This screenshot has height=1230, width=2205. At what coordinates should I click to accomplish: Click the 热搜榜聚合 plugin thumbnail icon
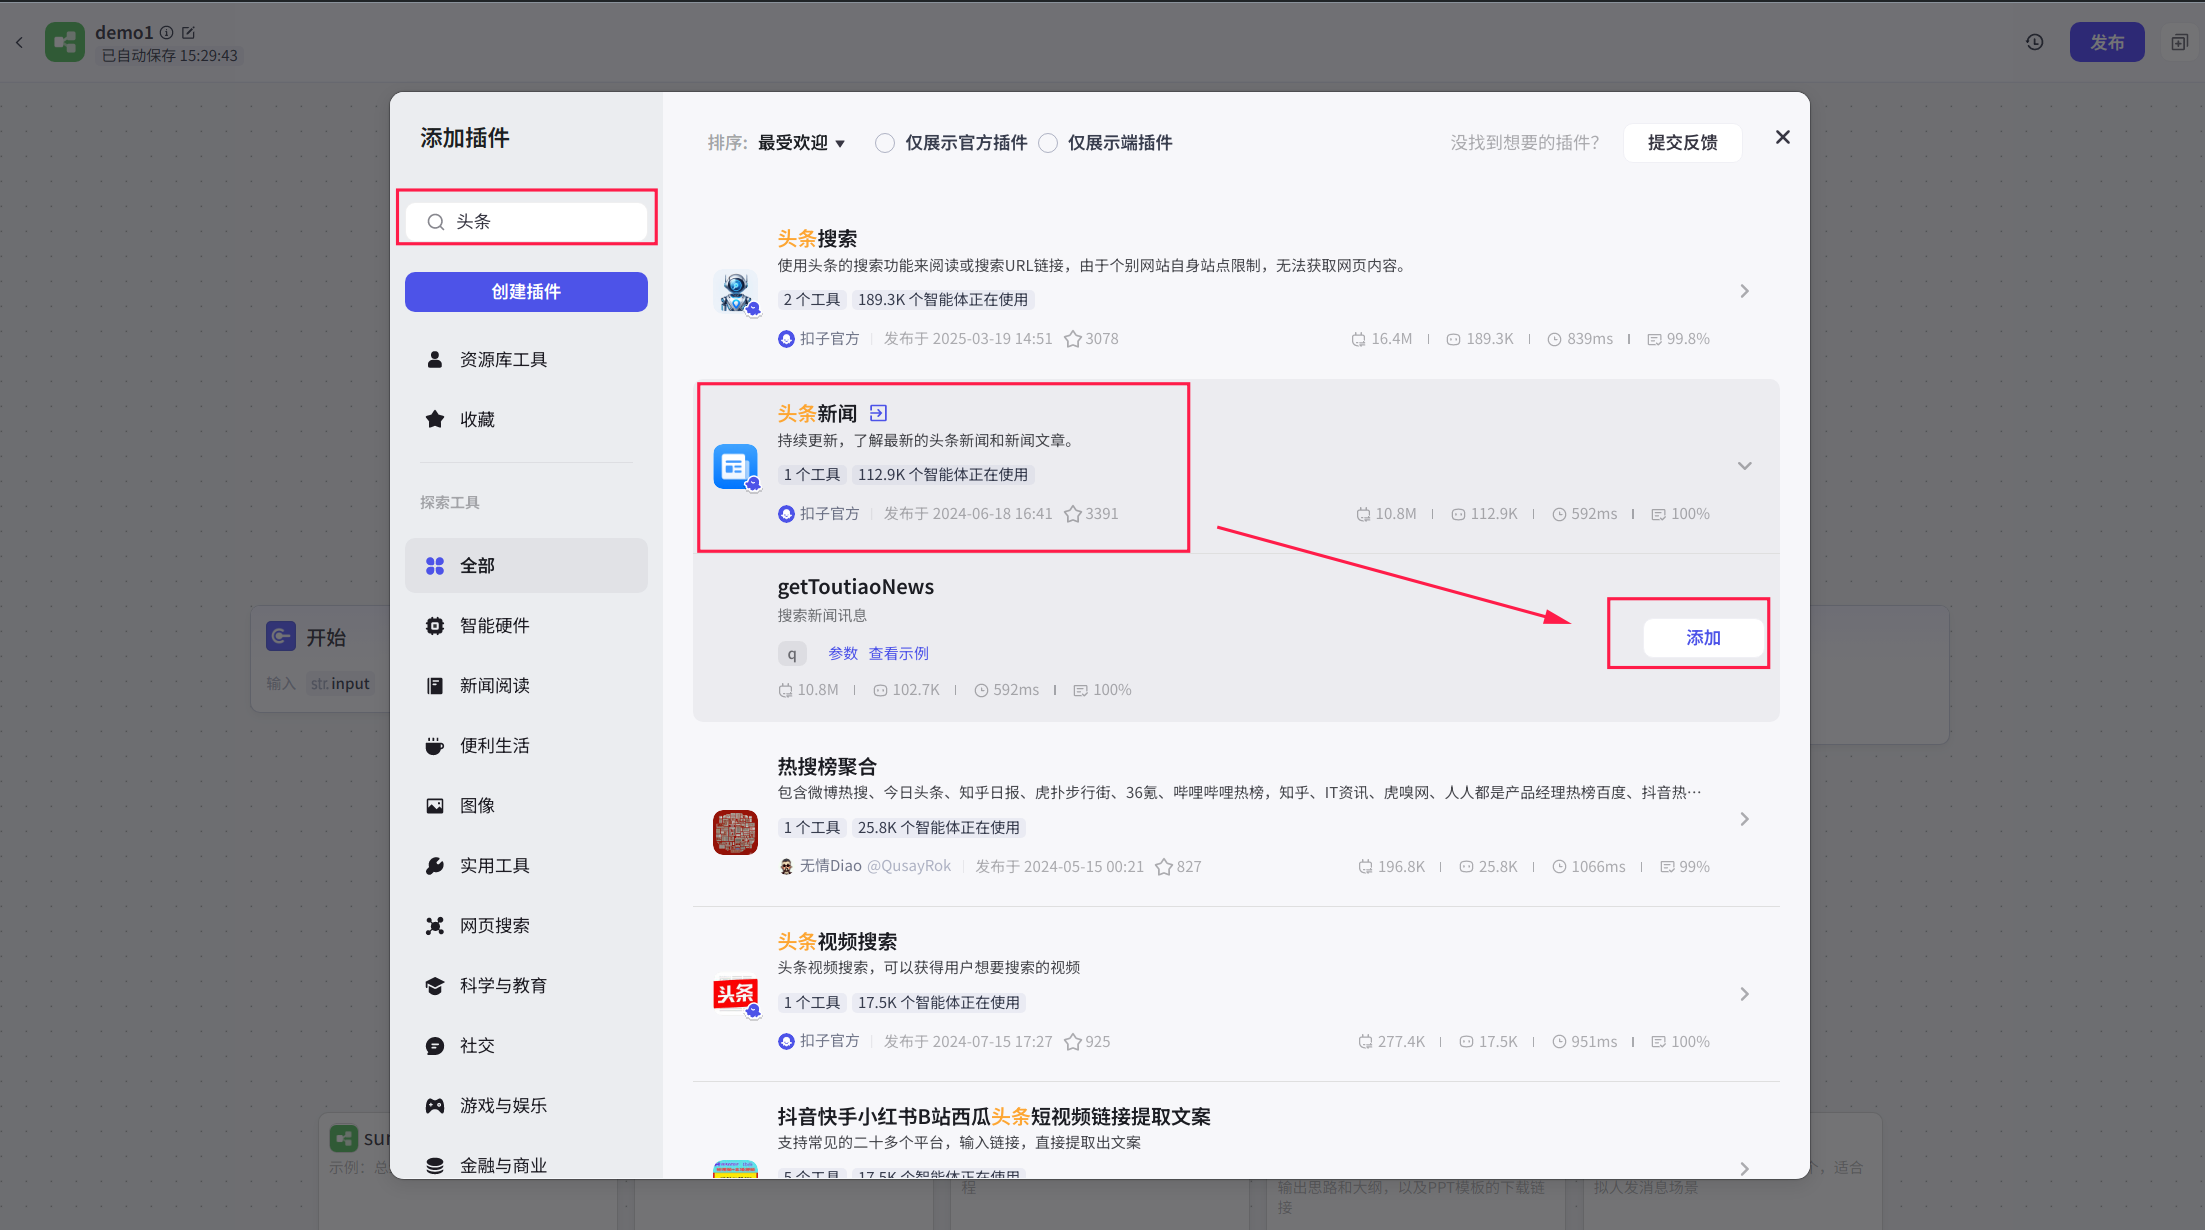pos(736,832)
